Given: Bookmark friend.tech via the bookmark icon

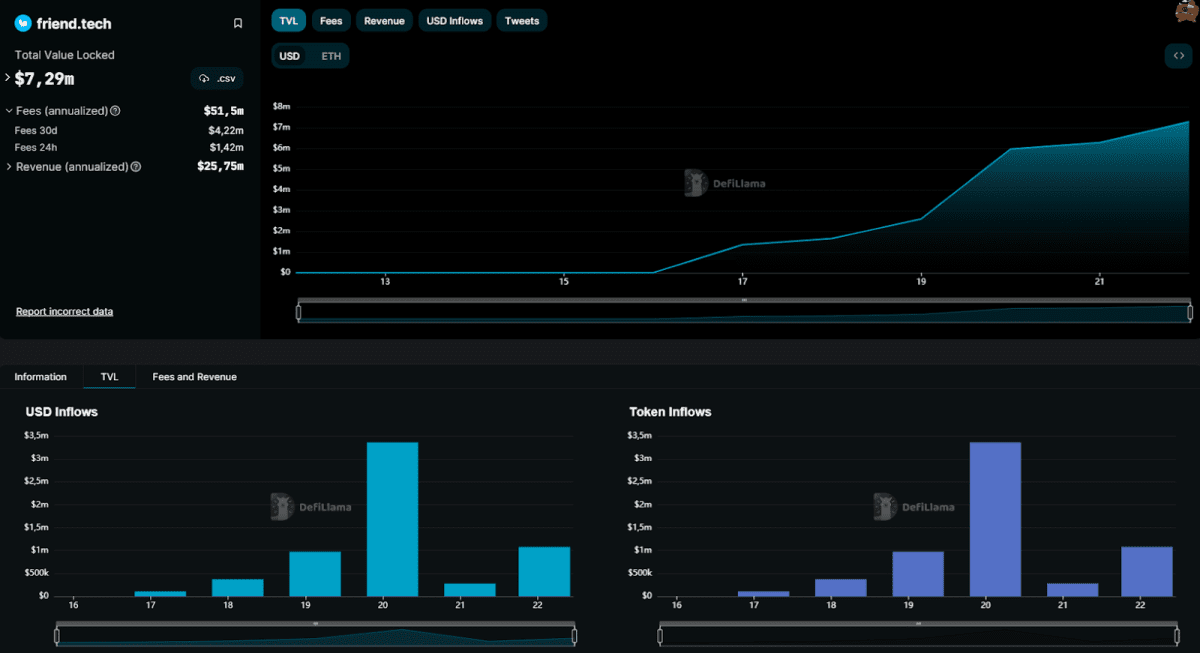Looking at the screenshot, I should tap(237, 22).
